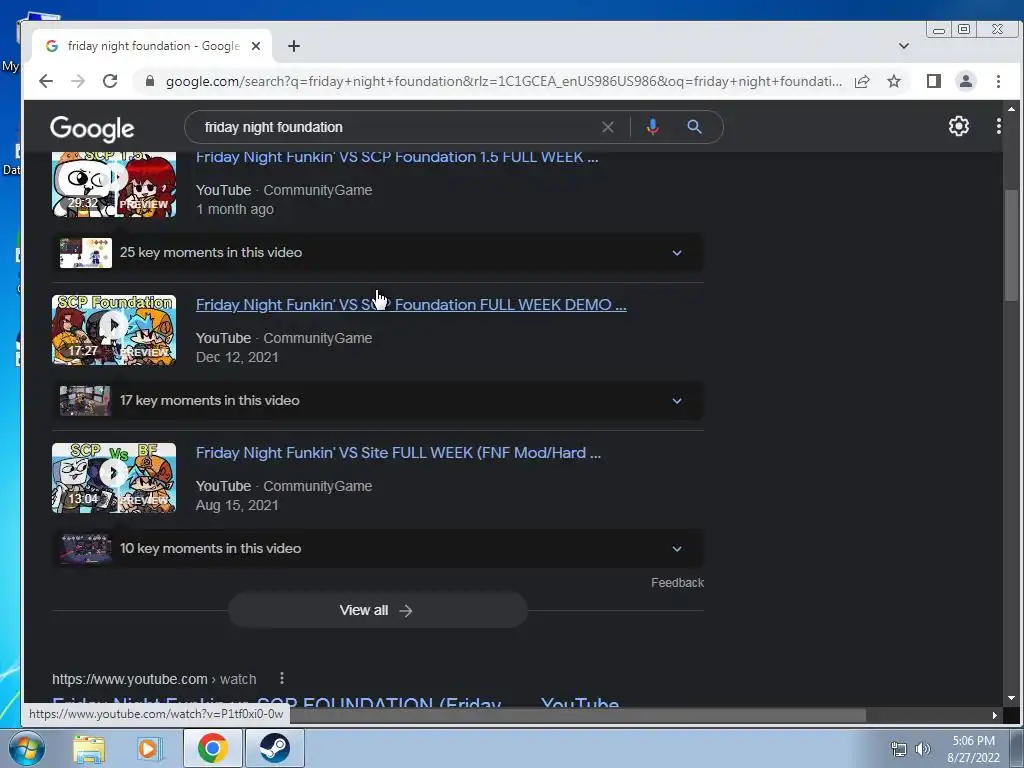The width and height of the screenshot is (1024, 768).
Task: Go to Google home via logo
Action: 92,129
